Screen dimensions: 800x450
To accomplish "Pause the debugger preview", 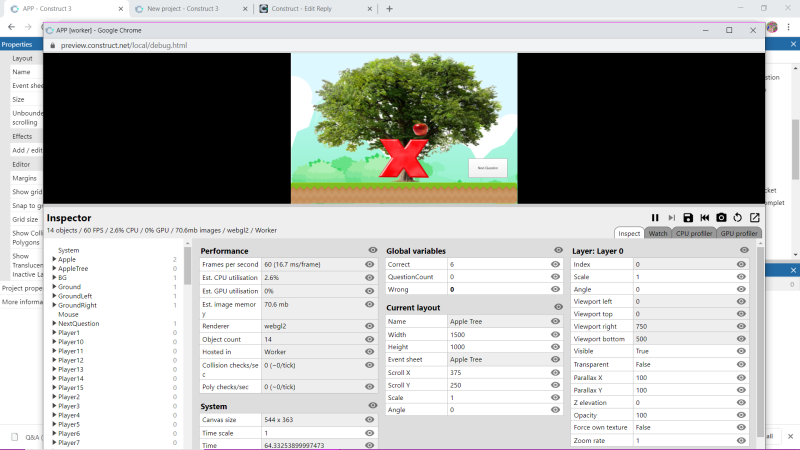I will [x=655, y=218].
